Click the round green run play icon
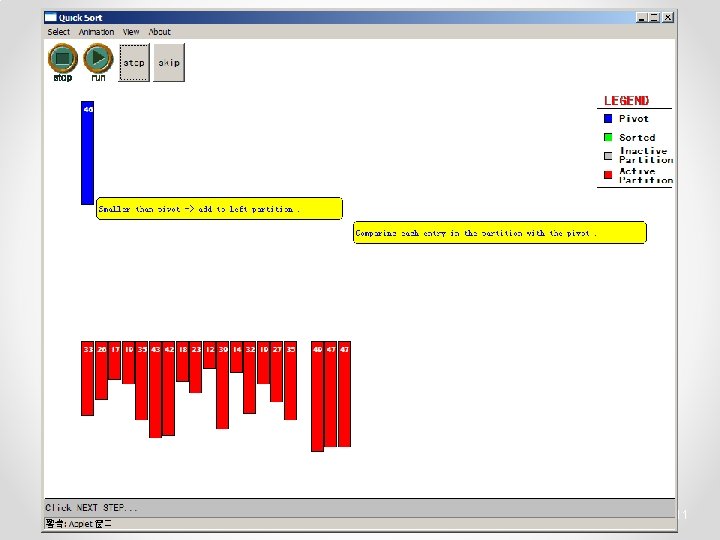Viewport: 720px width, 540px height. coord(98,58)
